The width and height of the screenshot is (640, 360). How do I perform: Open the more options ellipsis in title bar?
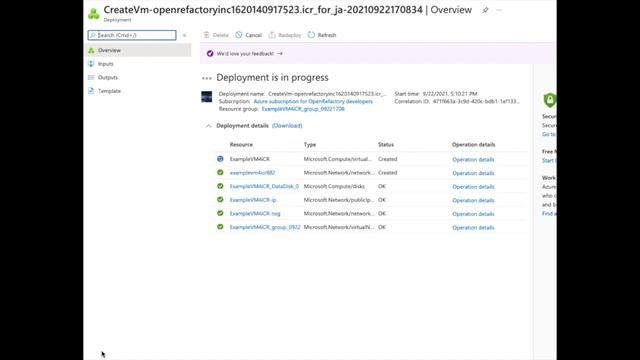(499, 10)
